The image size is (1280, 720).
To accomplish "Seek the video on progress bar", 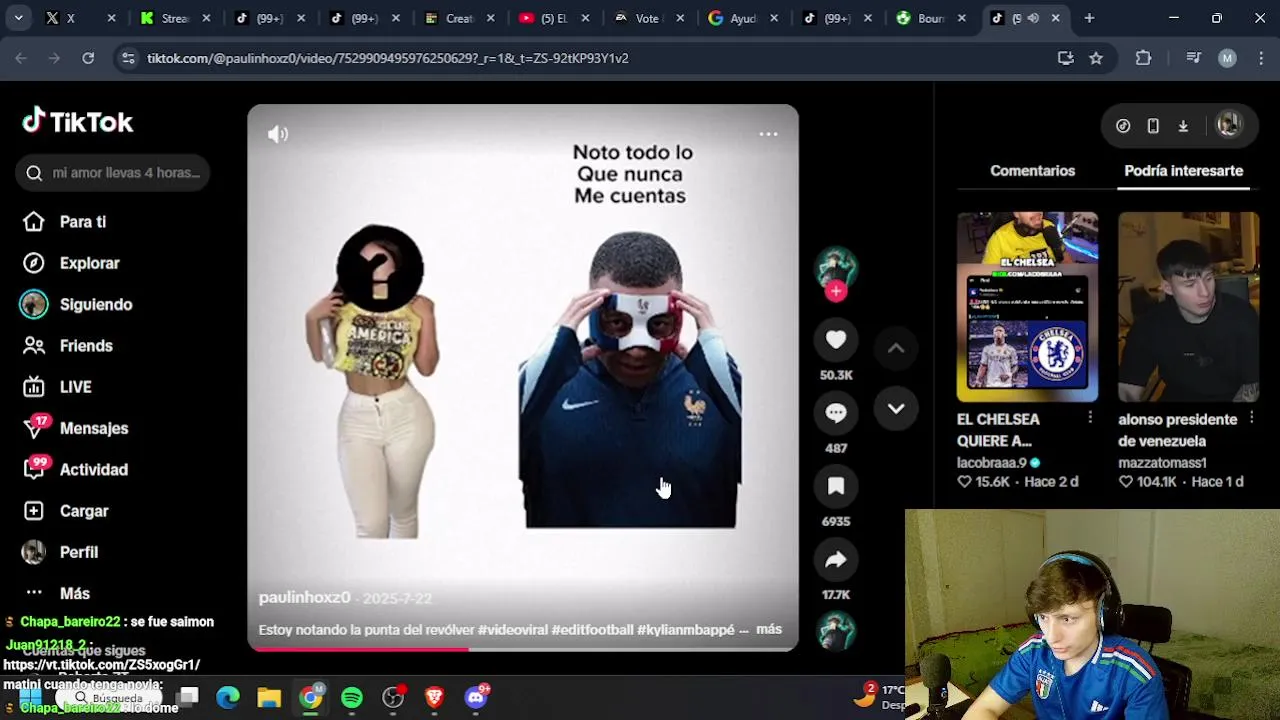I will [523, 649].
